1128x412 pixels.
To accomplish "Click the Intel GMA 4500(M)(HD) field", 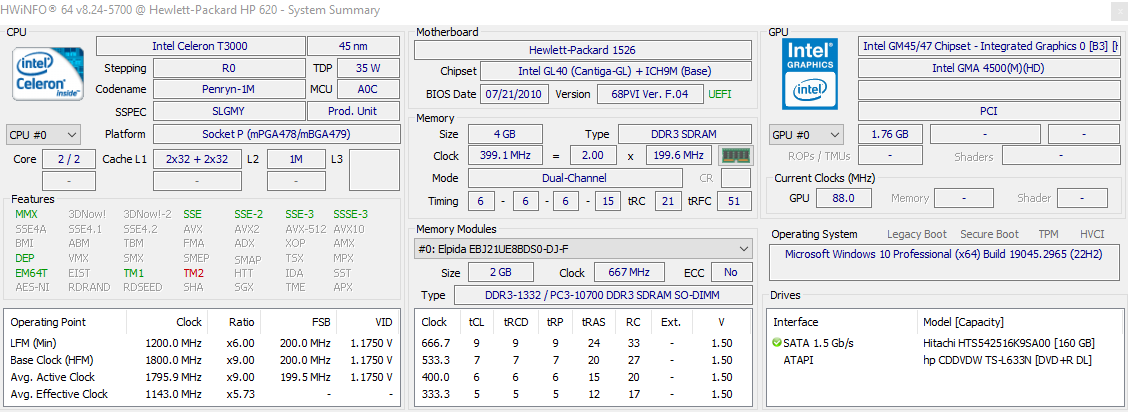I will (x=987, y=68).
